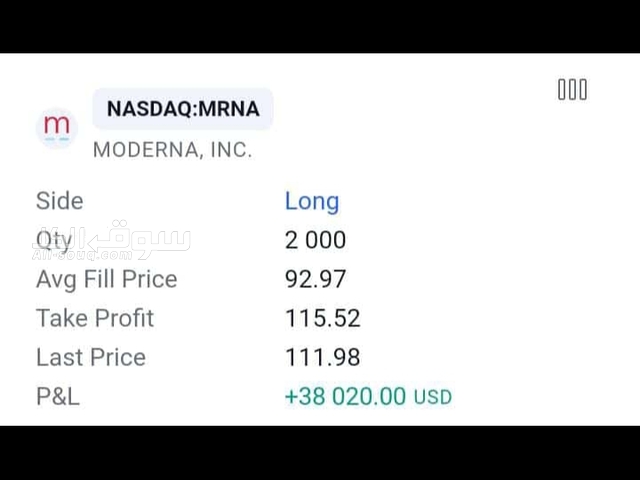Click the Take Profit label
The width and height of the screenshot is (640, 480).
click(95, 318)
